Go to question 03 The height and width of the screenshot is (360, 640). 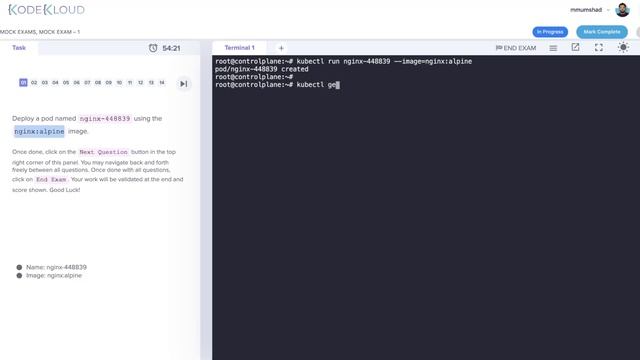click(44, 82)
